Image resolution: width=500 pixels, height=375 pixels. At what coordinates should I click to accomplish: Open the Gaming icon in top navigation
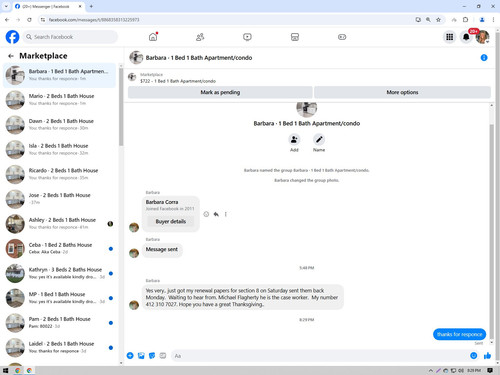pos(342,37)
